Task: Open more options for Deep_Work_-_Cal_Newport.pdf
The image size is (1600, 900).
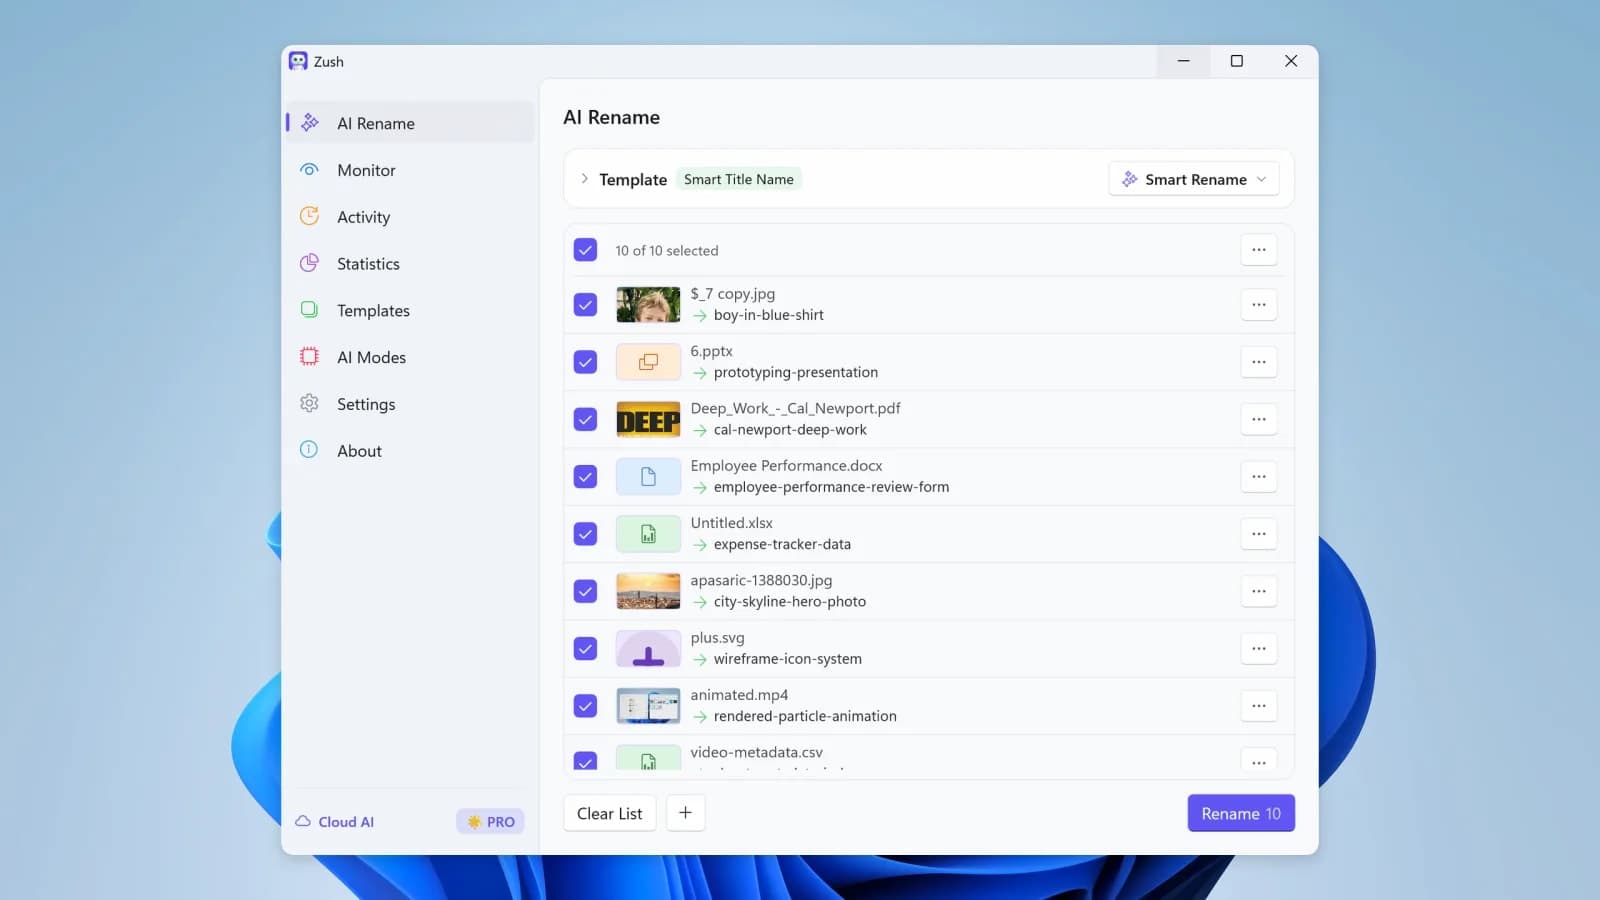Action: click(1259, 419)
